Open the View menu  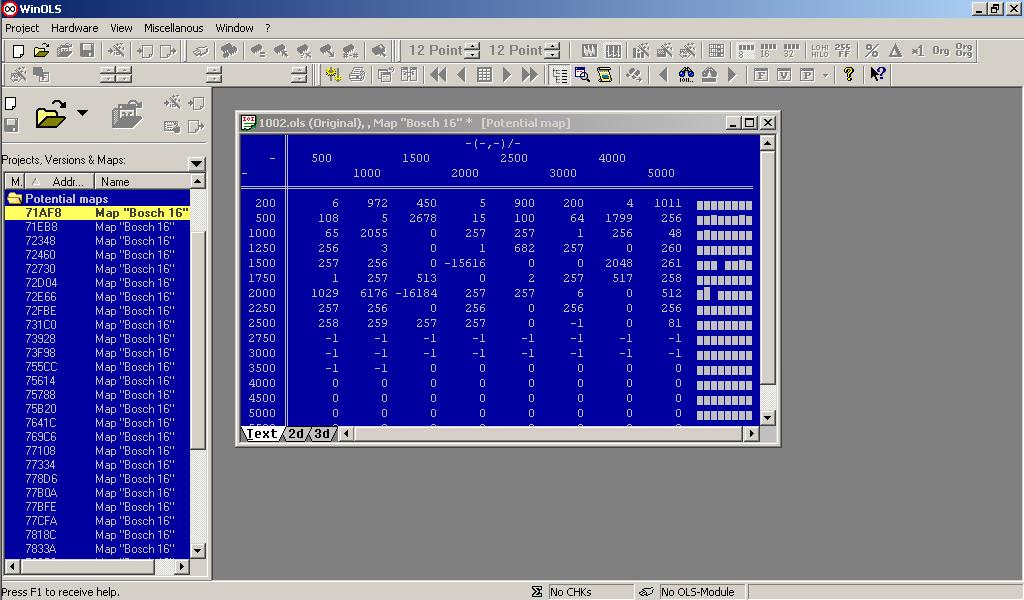tap(121, 28)
